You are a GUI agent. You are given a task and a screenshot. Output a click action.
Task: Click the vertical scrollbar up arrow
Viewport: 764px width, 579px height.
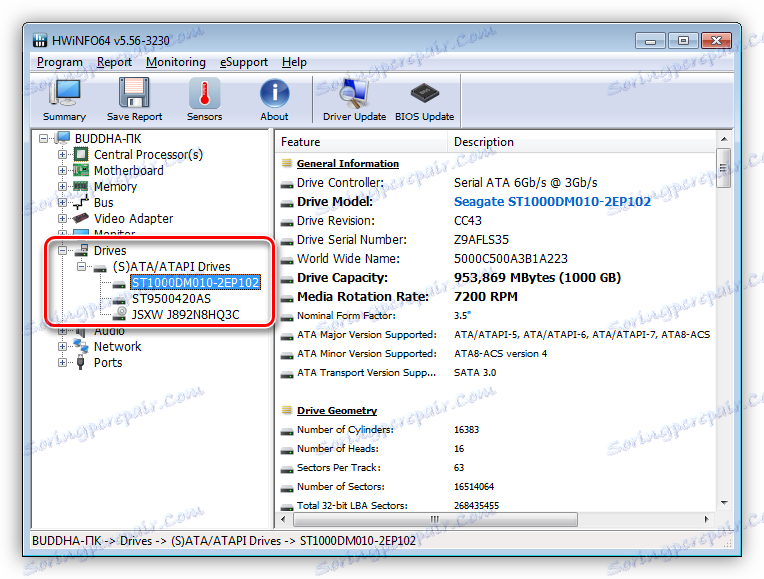[724, 139]
